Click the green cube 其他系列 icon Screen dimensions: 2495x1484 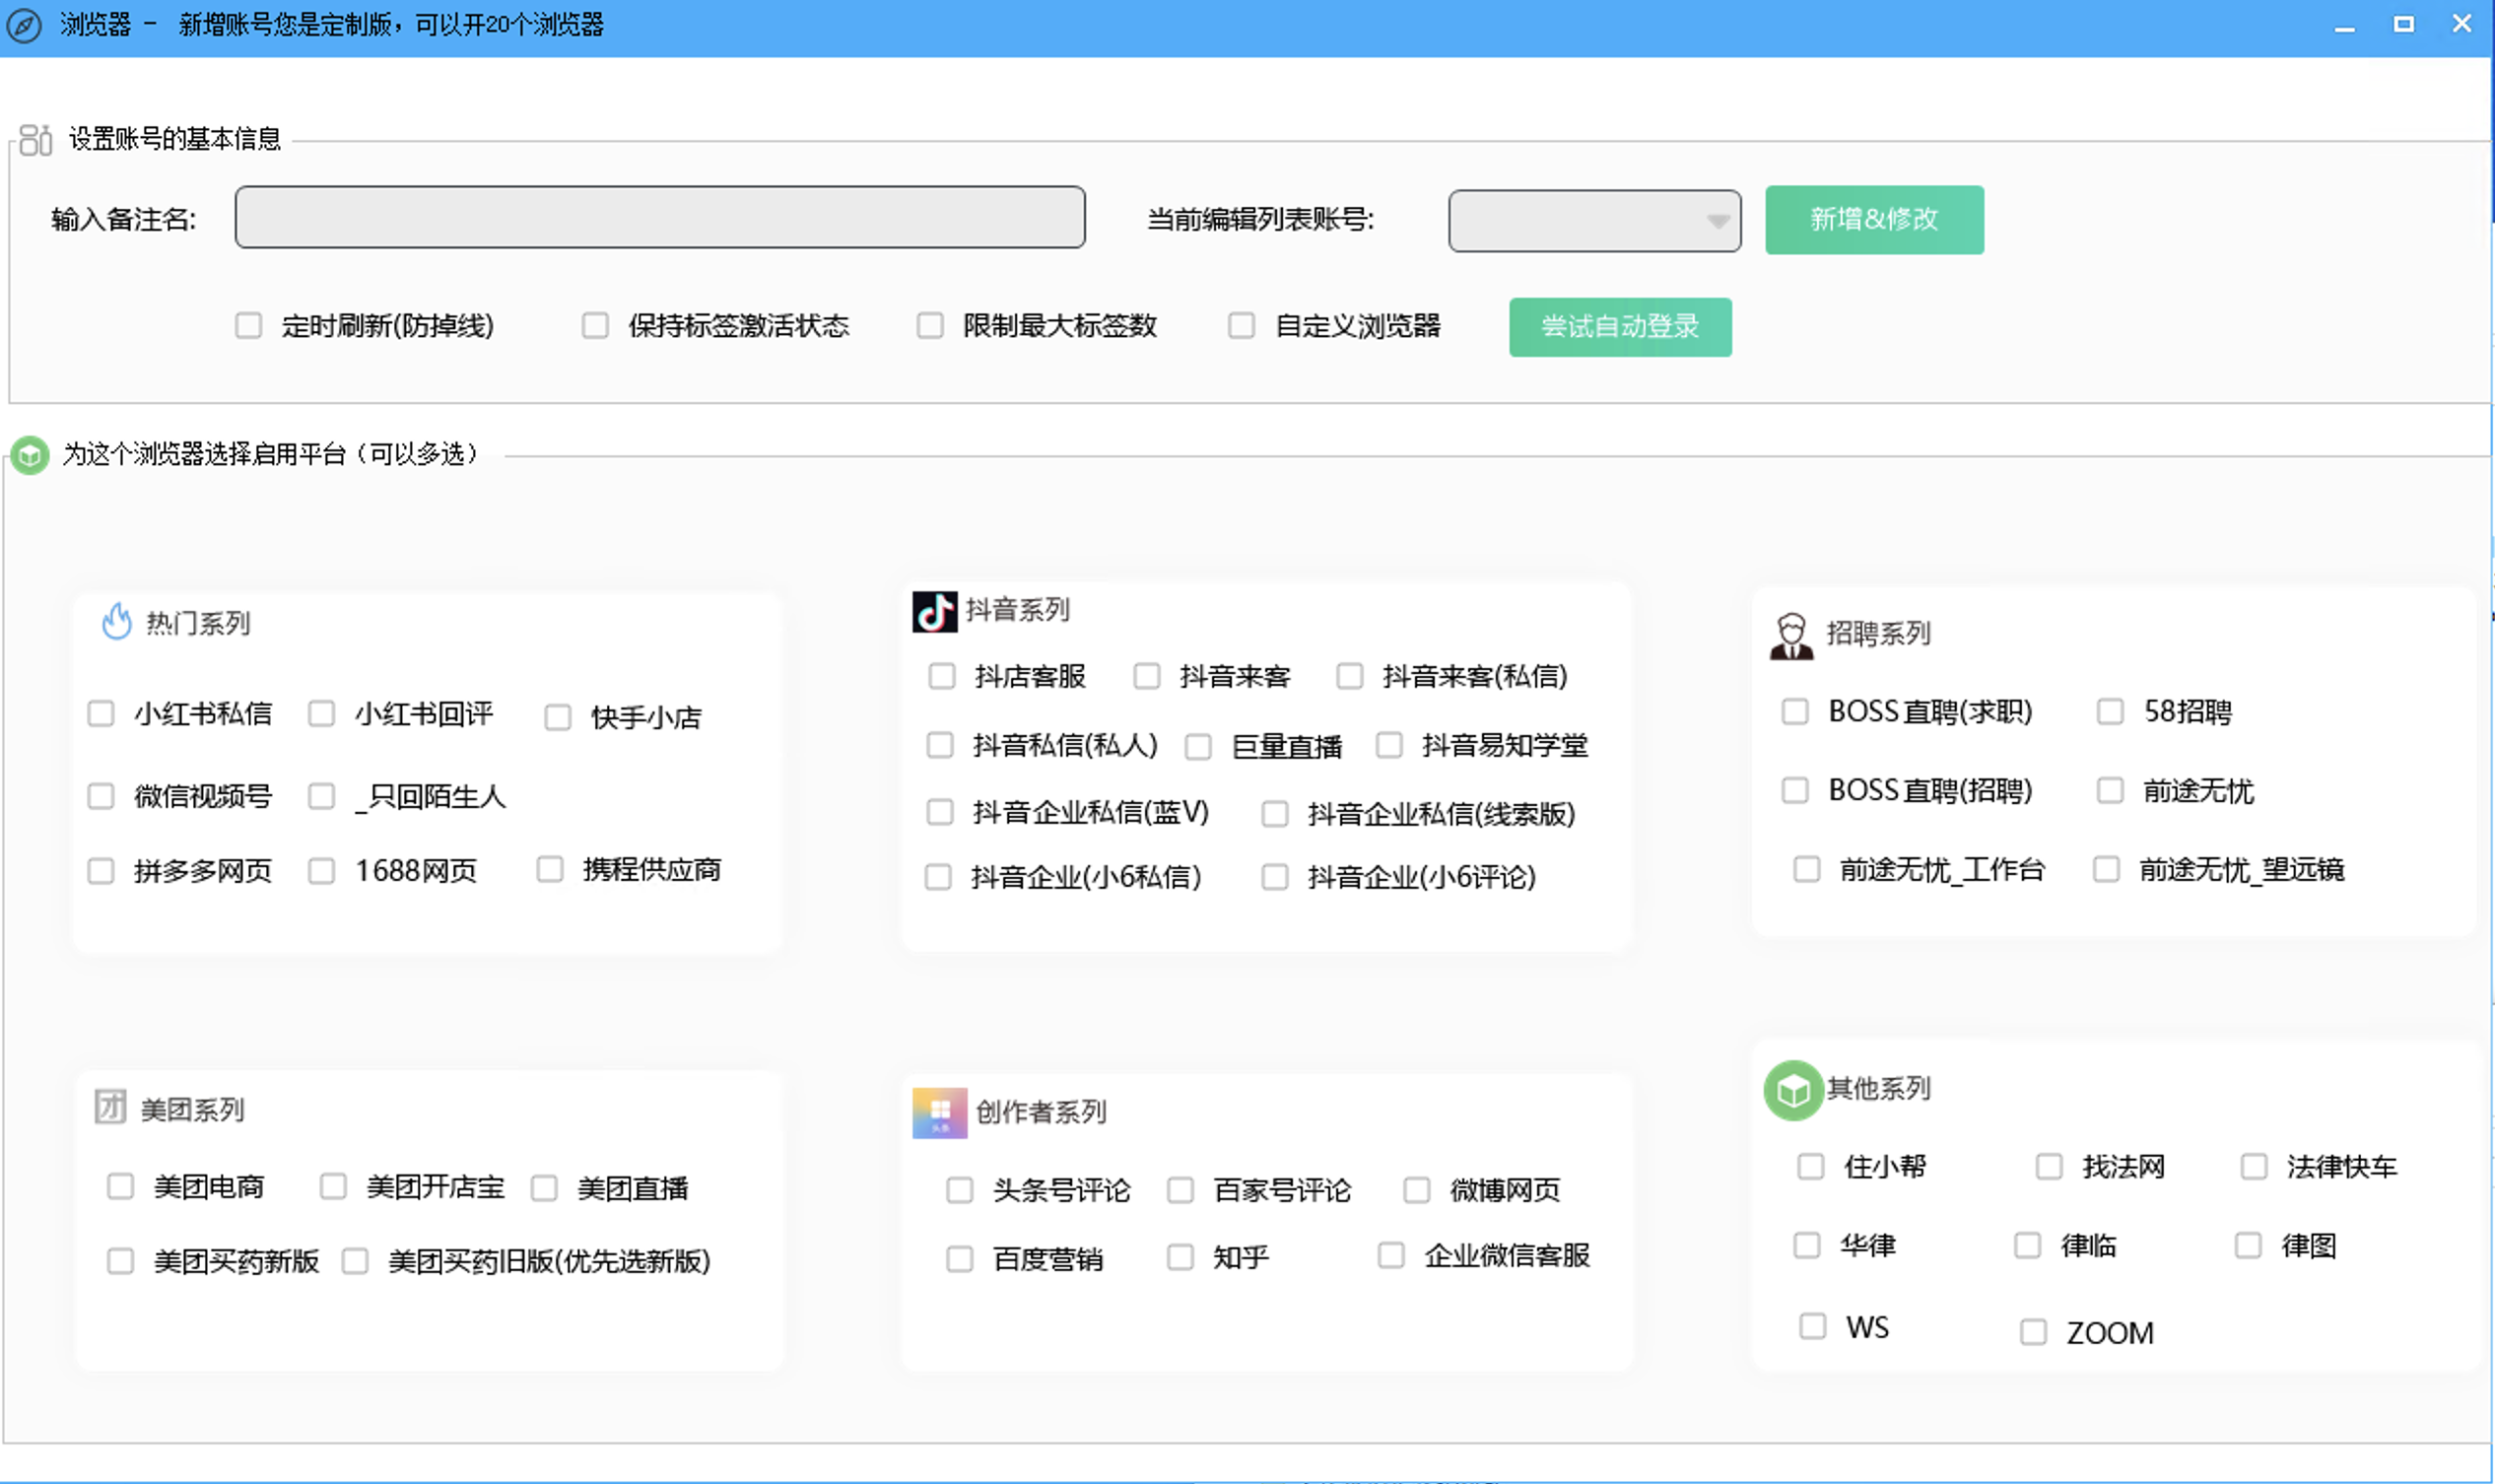[x=1793, y=1090]
